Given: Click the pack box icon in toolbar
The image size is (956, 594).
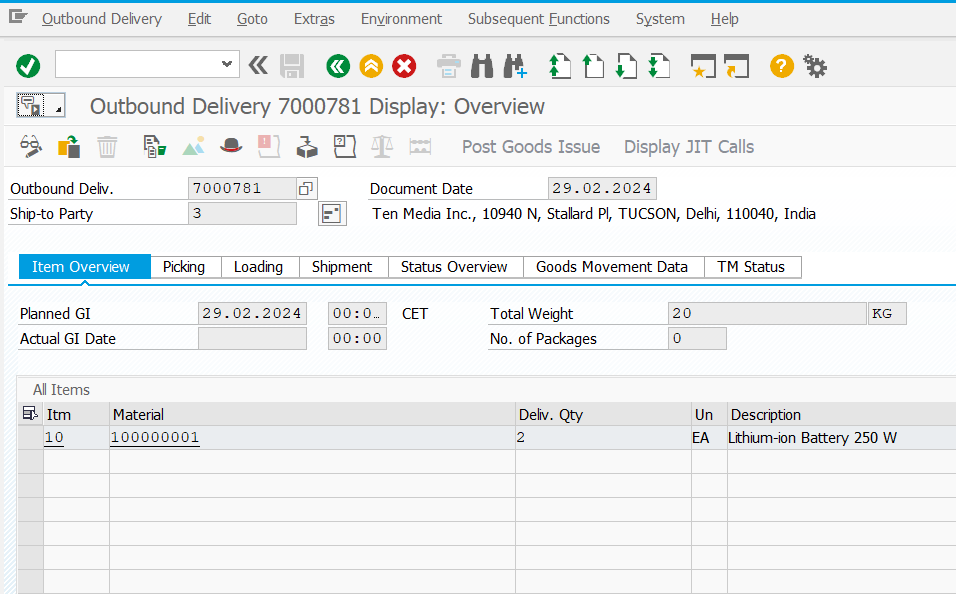Looking at the screenshot, I should [x=306, y=147].
